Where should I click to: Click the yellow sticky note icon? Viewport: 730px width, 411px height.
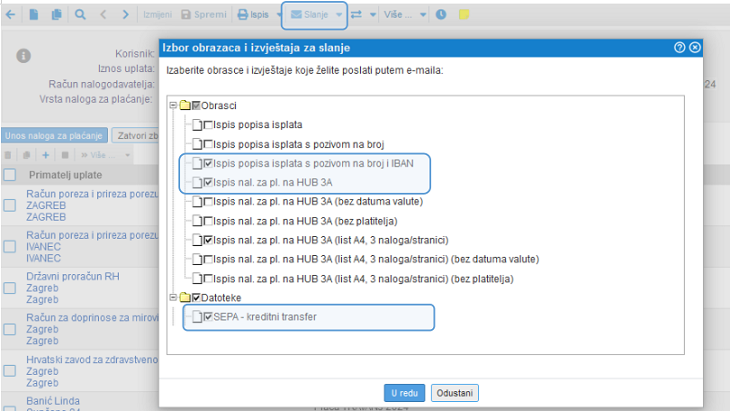pos(464,15)
